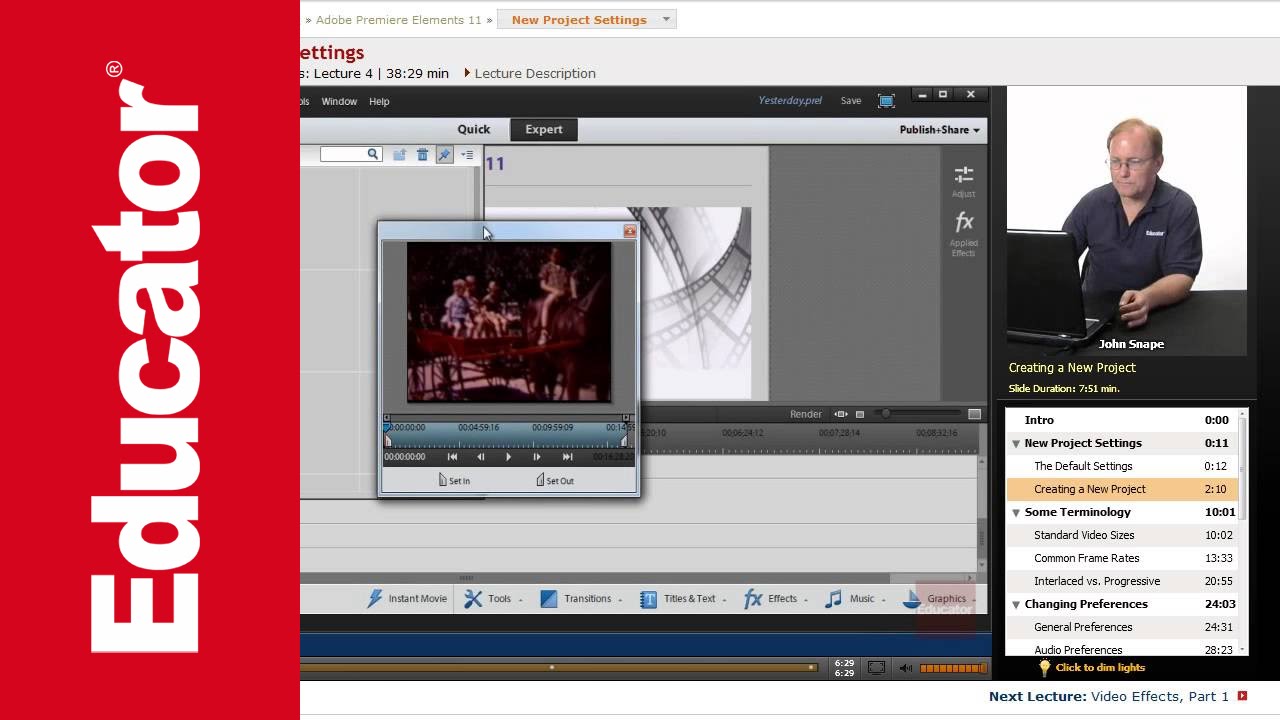Open the Applied Effects fx panel
Image resolution: width=1280 pixels, height=720 pixels.
click(964, 234)
